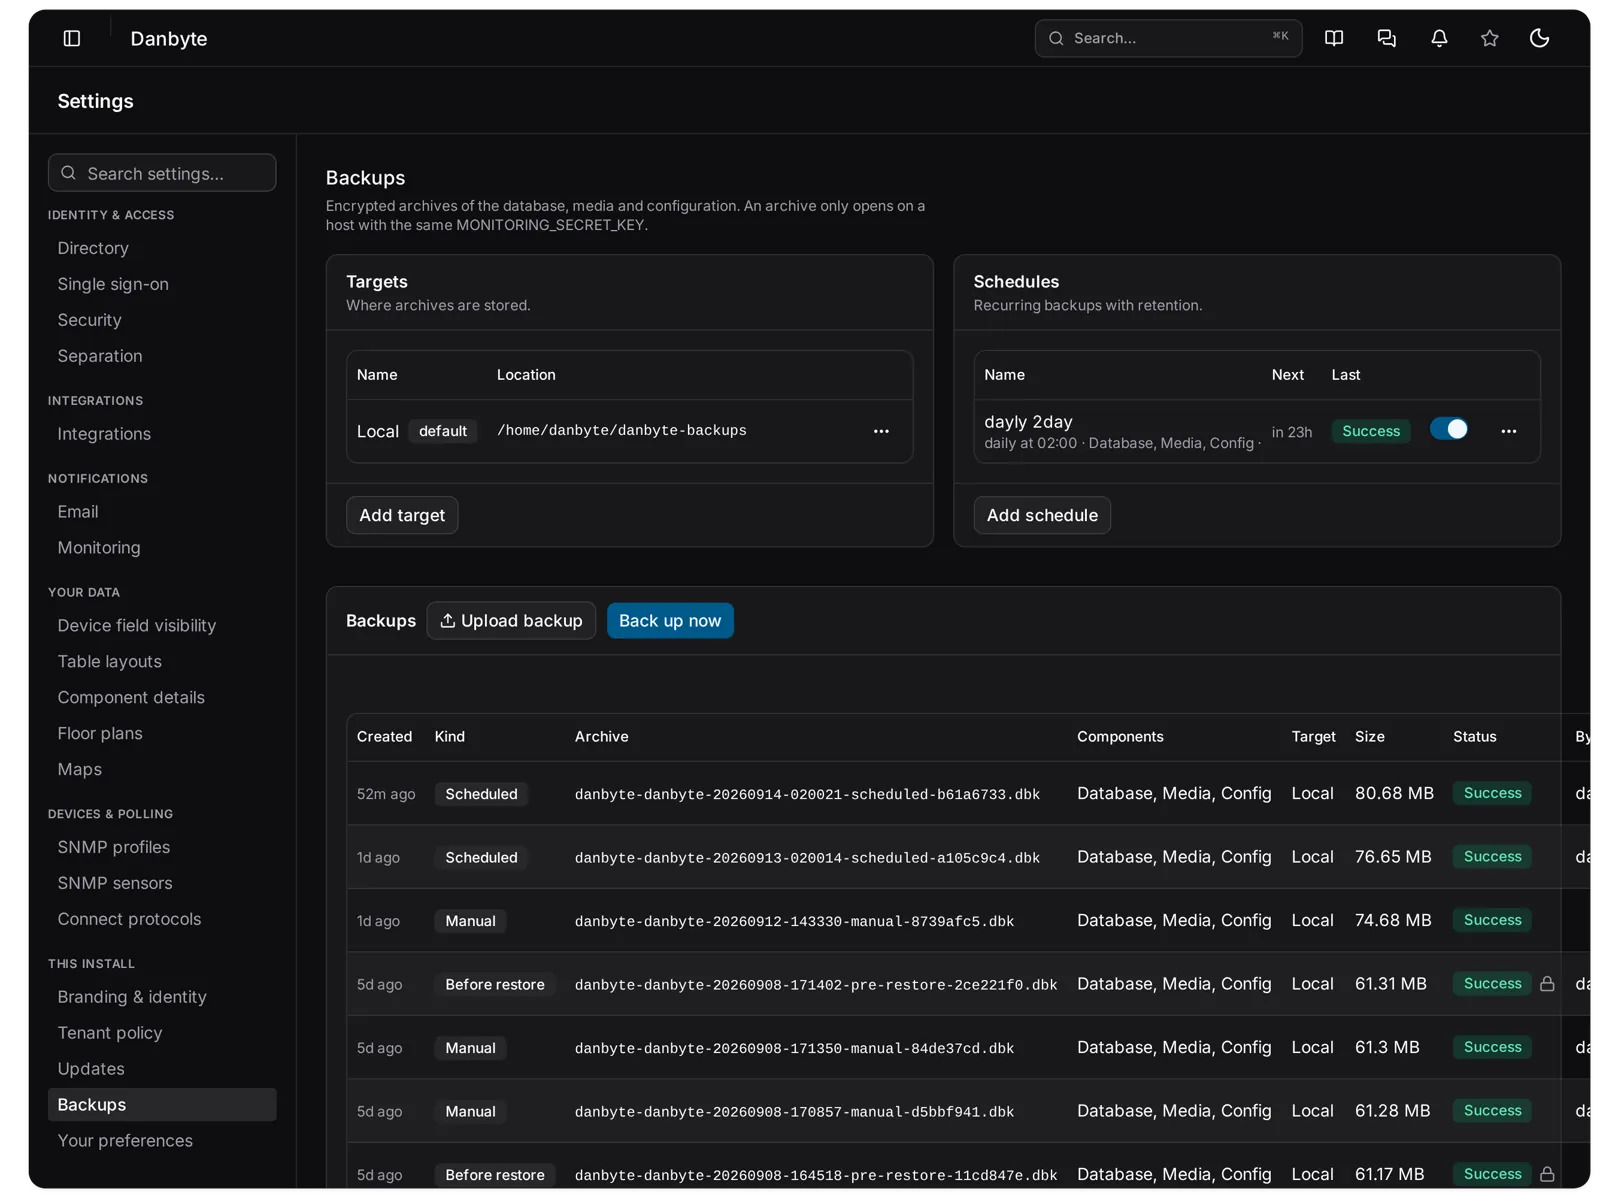Screen dimensions: 1600x1198
Task: Open Device field visibility settings
Action: (x=137, y=626)
